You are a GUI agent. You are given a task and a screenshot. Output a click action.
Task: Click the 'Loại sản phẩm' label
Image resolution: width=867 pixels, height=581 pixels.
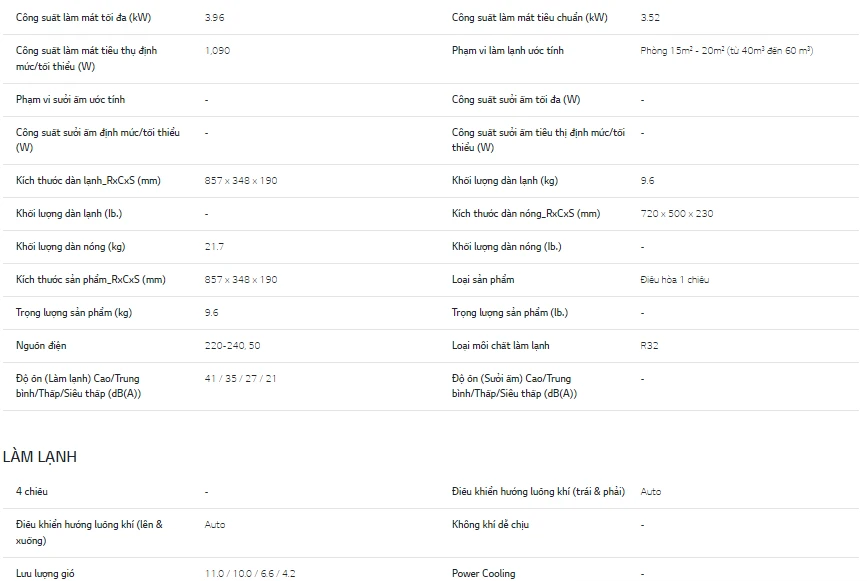click(x=483, y=280)
